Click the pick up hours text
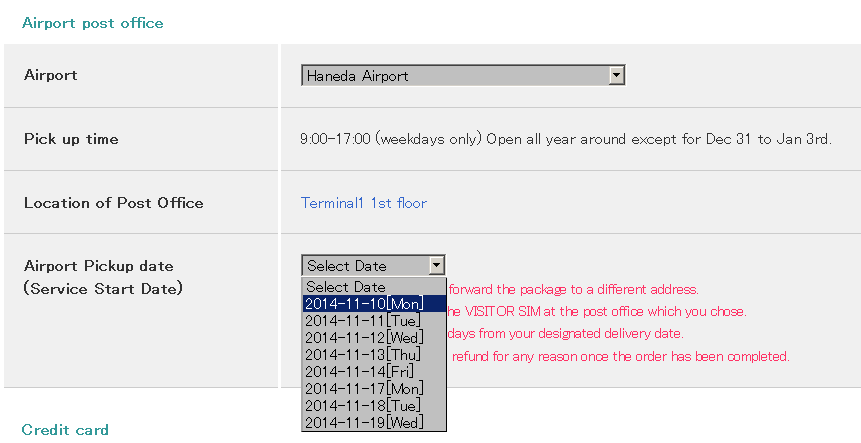 [565, 139]
